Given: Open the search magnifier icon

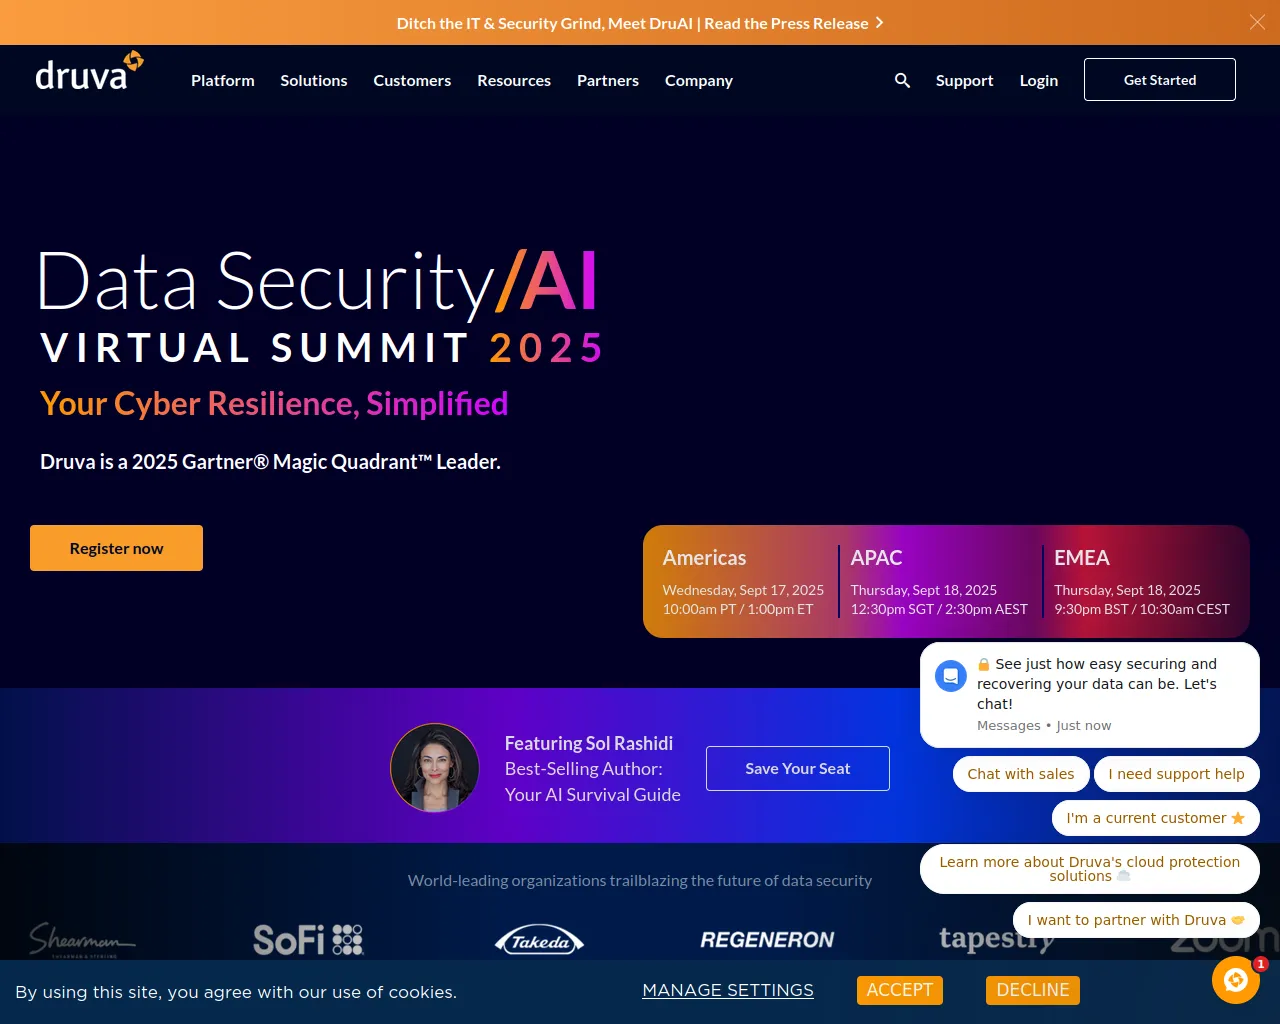Looking at the screenshot, I should point(902,80).
